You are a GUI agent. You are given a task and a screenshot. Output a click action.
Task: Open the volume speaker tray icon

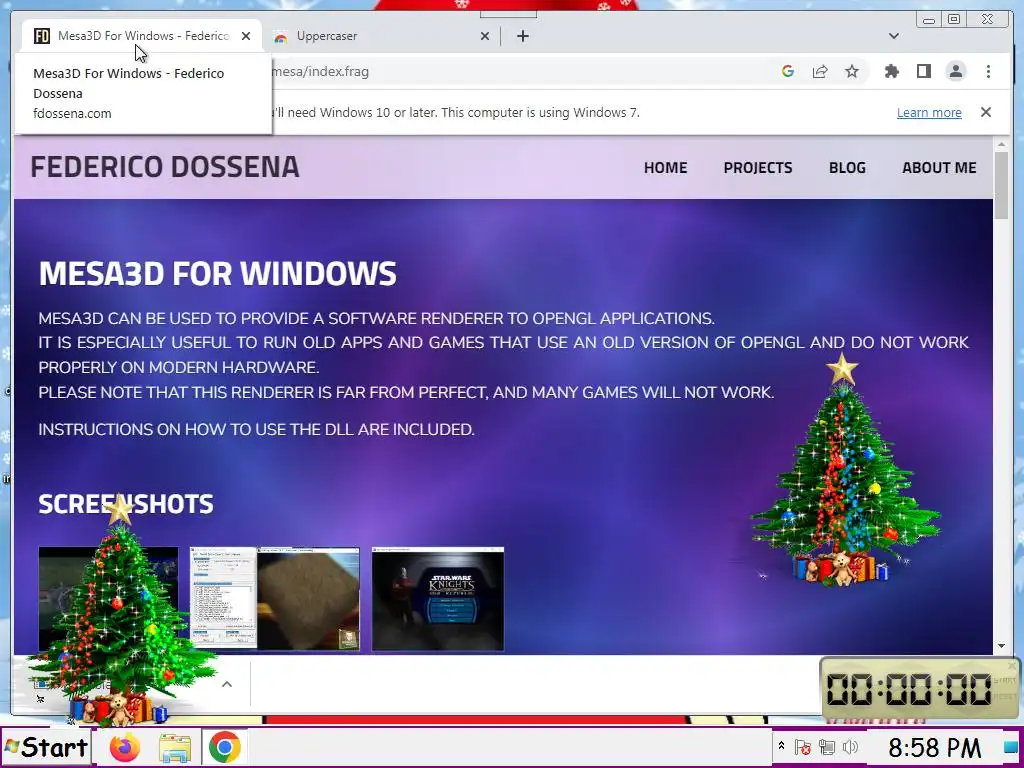click(850, 747)
